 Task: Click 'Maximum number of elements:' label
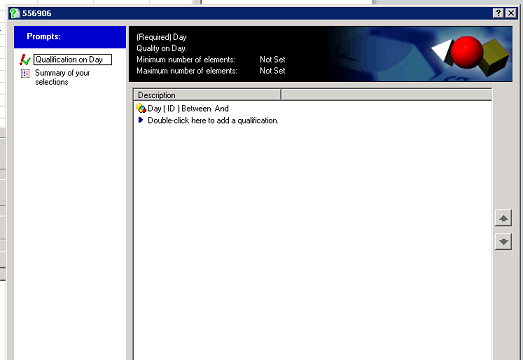(187, 71)
